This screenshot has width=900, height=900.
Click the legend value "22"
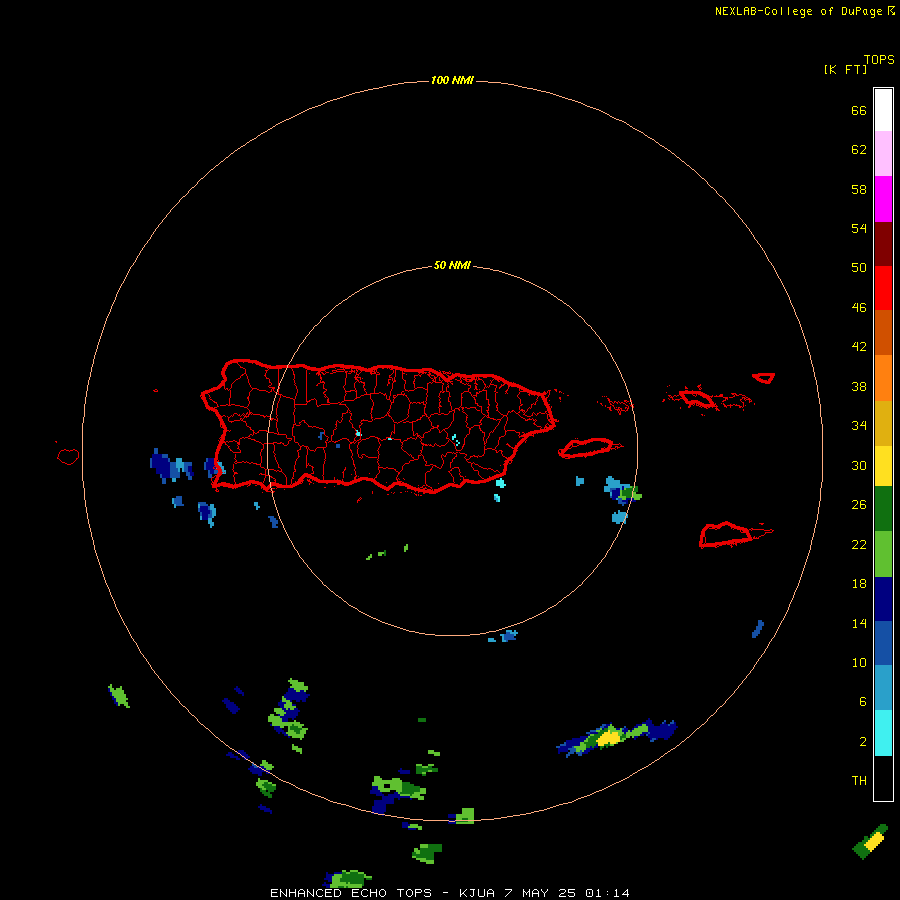point(859,544)
